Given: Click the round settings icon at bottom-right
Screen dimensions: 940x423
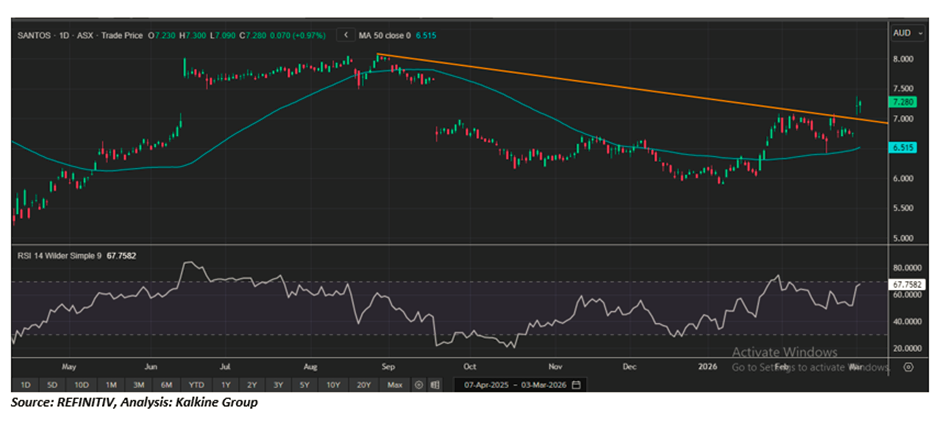Looking at the screenshot, I should click(x=907, y=367).
